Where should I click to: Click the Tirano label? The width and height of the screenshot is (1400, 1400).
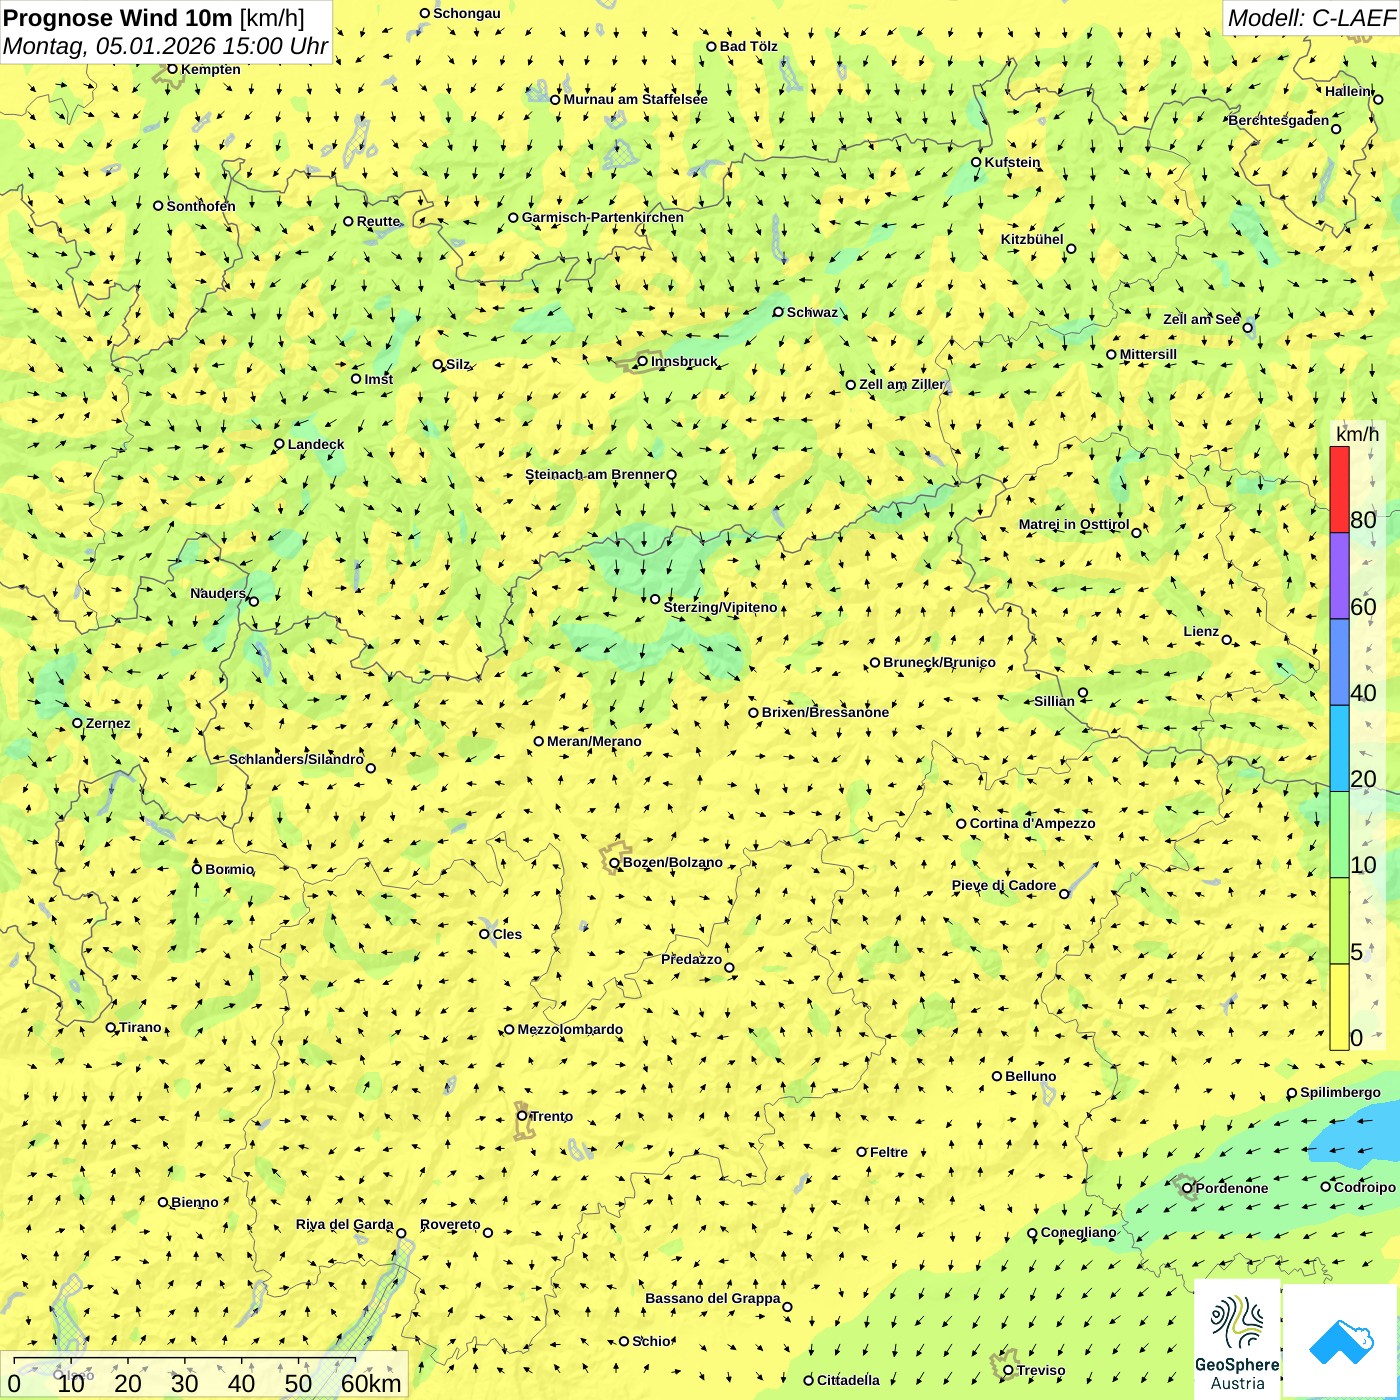(140, 1027)
